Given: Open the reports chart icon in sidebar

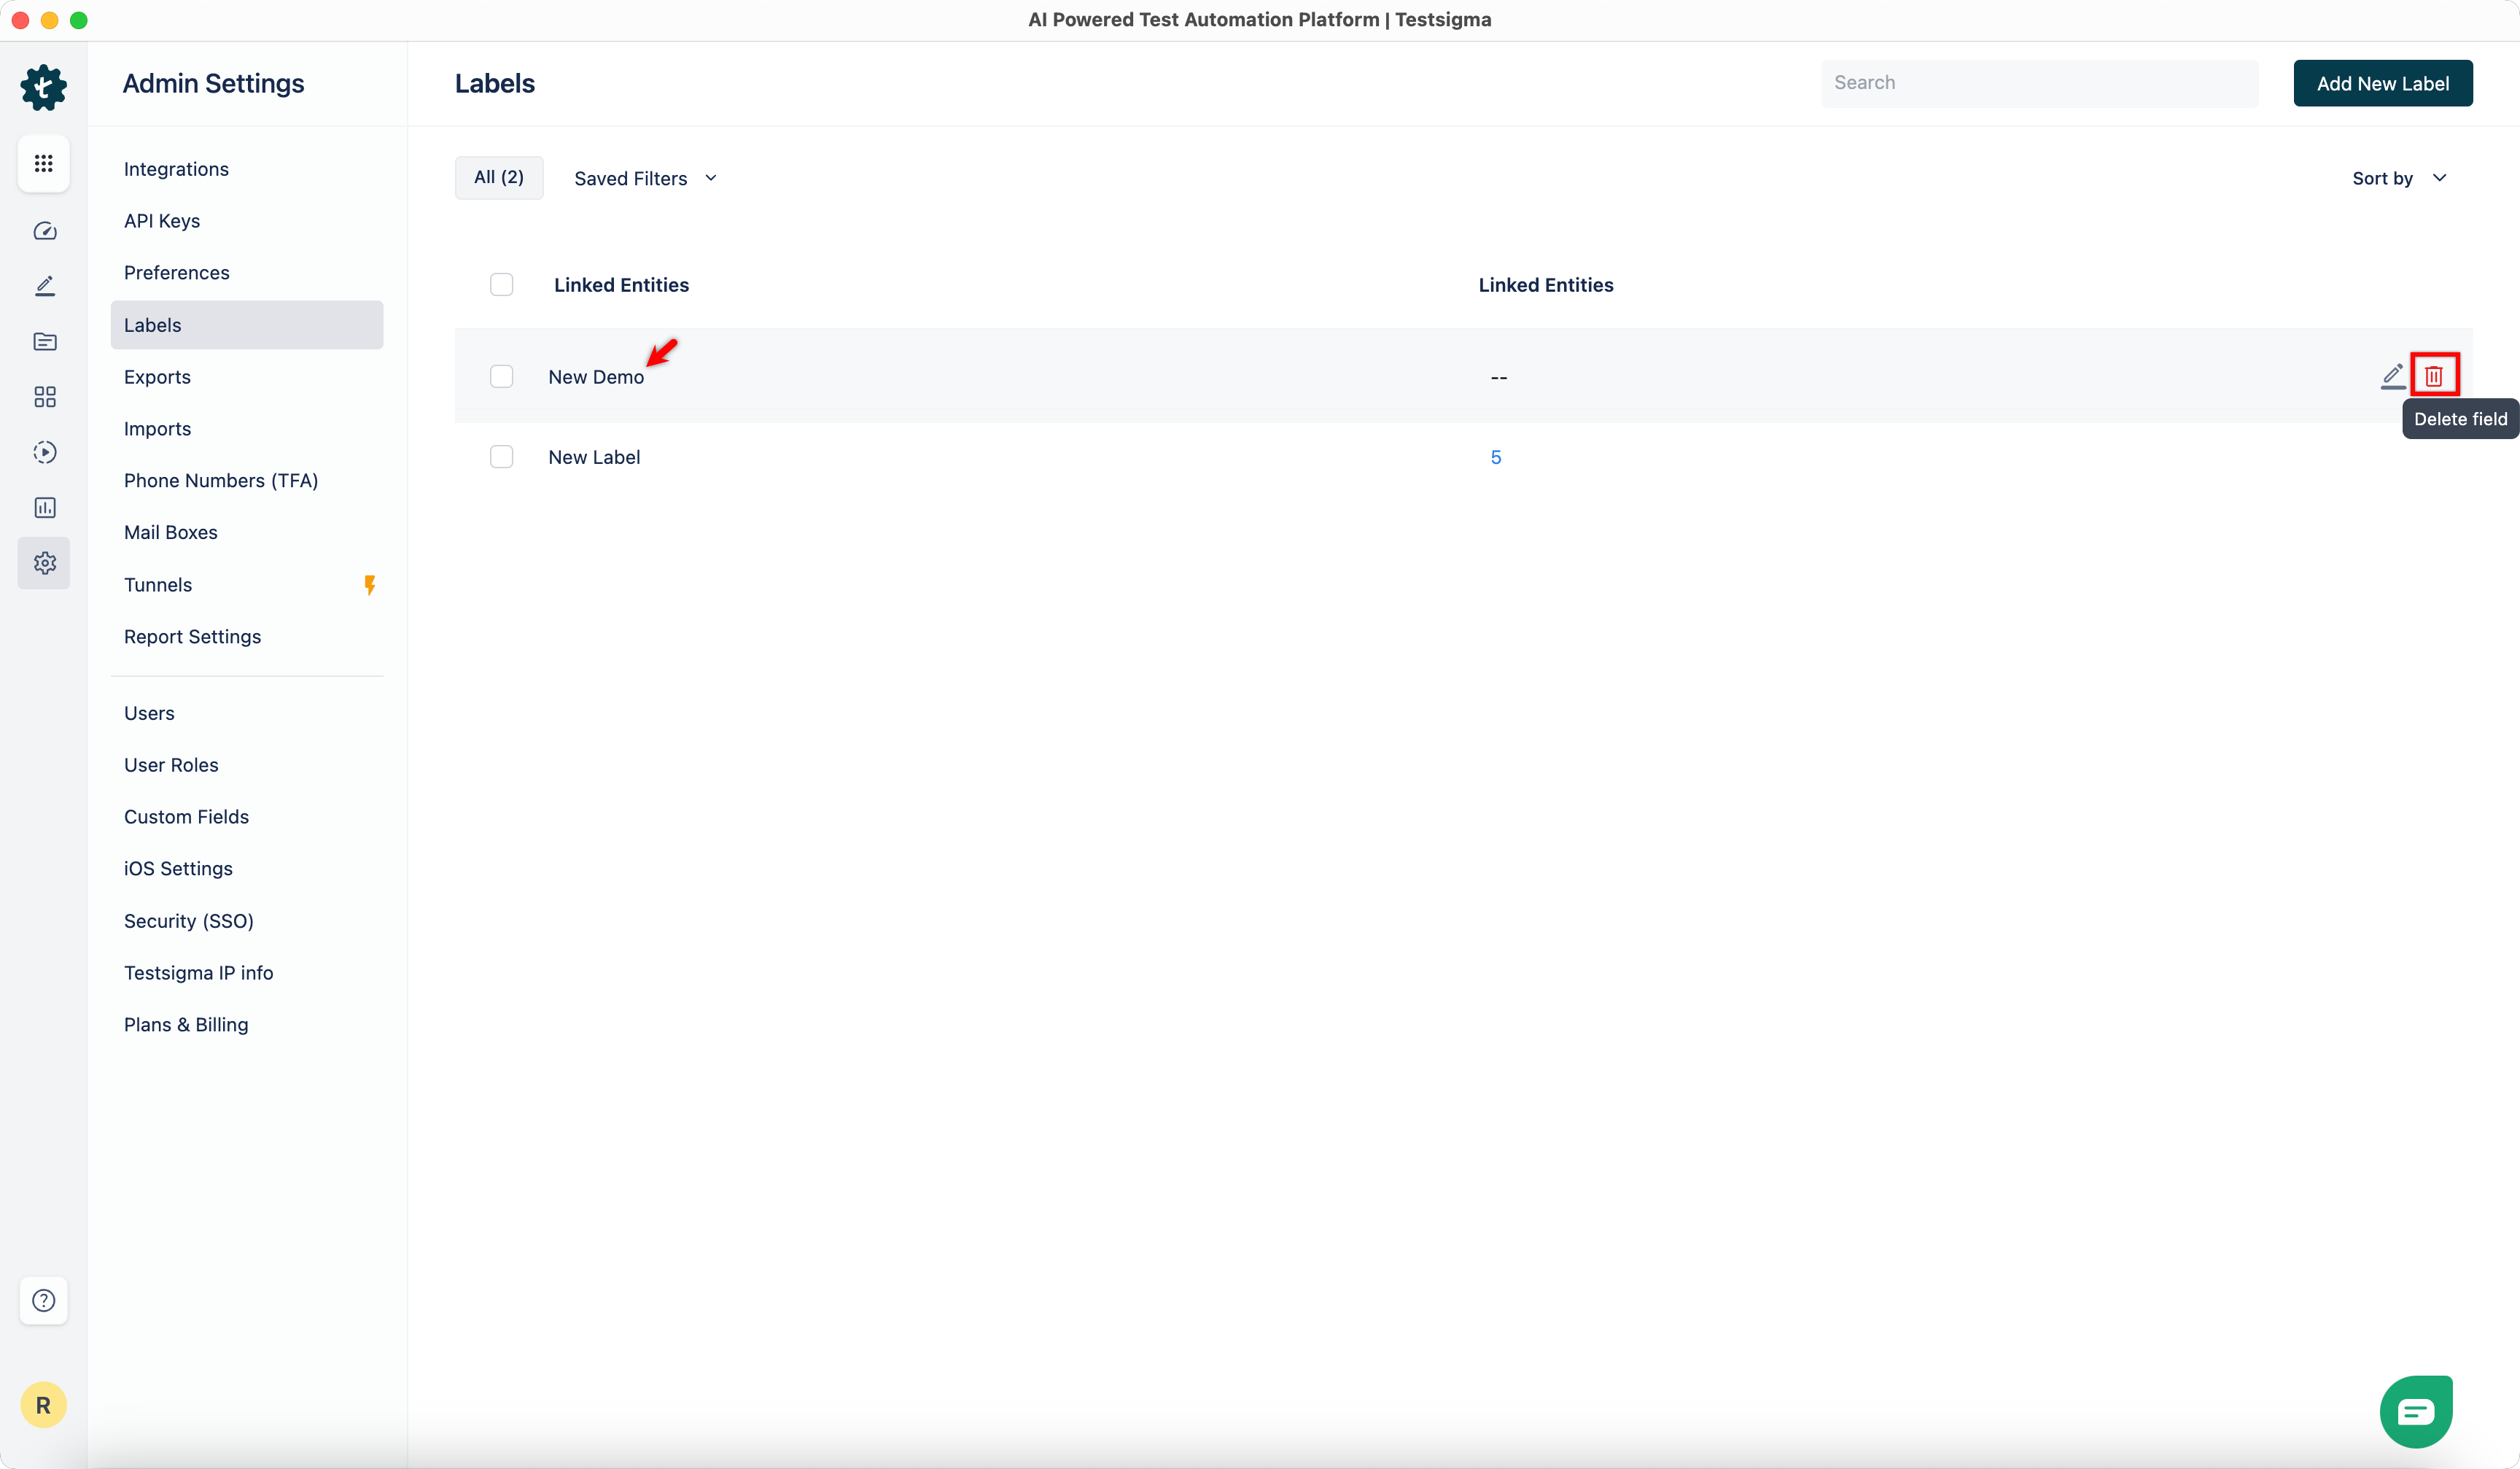Looking at the screenshot, I should [44, 508].
